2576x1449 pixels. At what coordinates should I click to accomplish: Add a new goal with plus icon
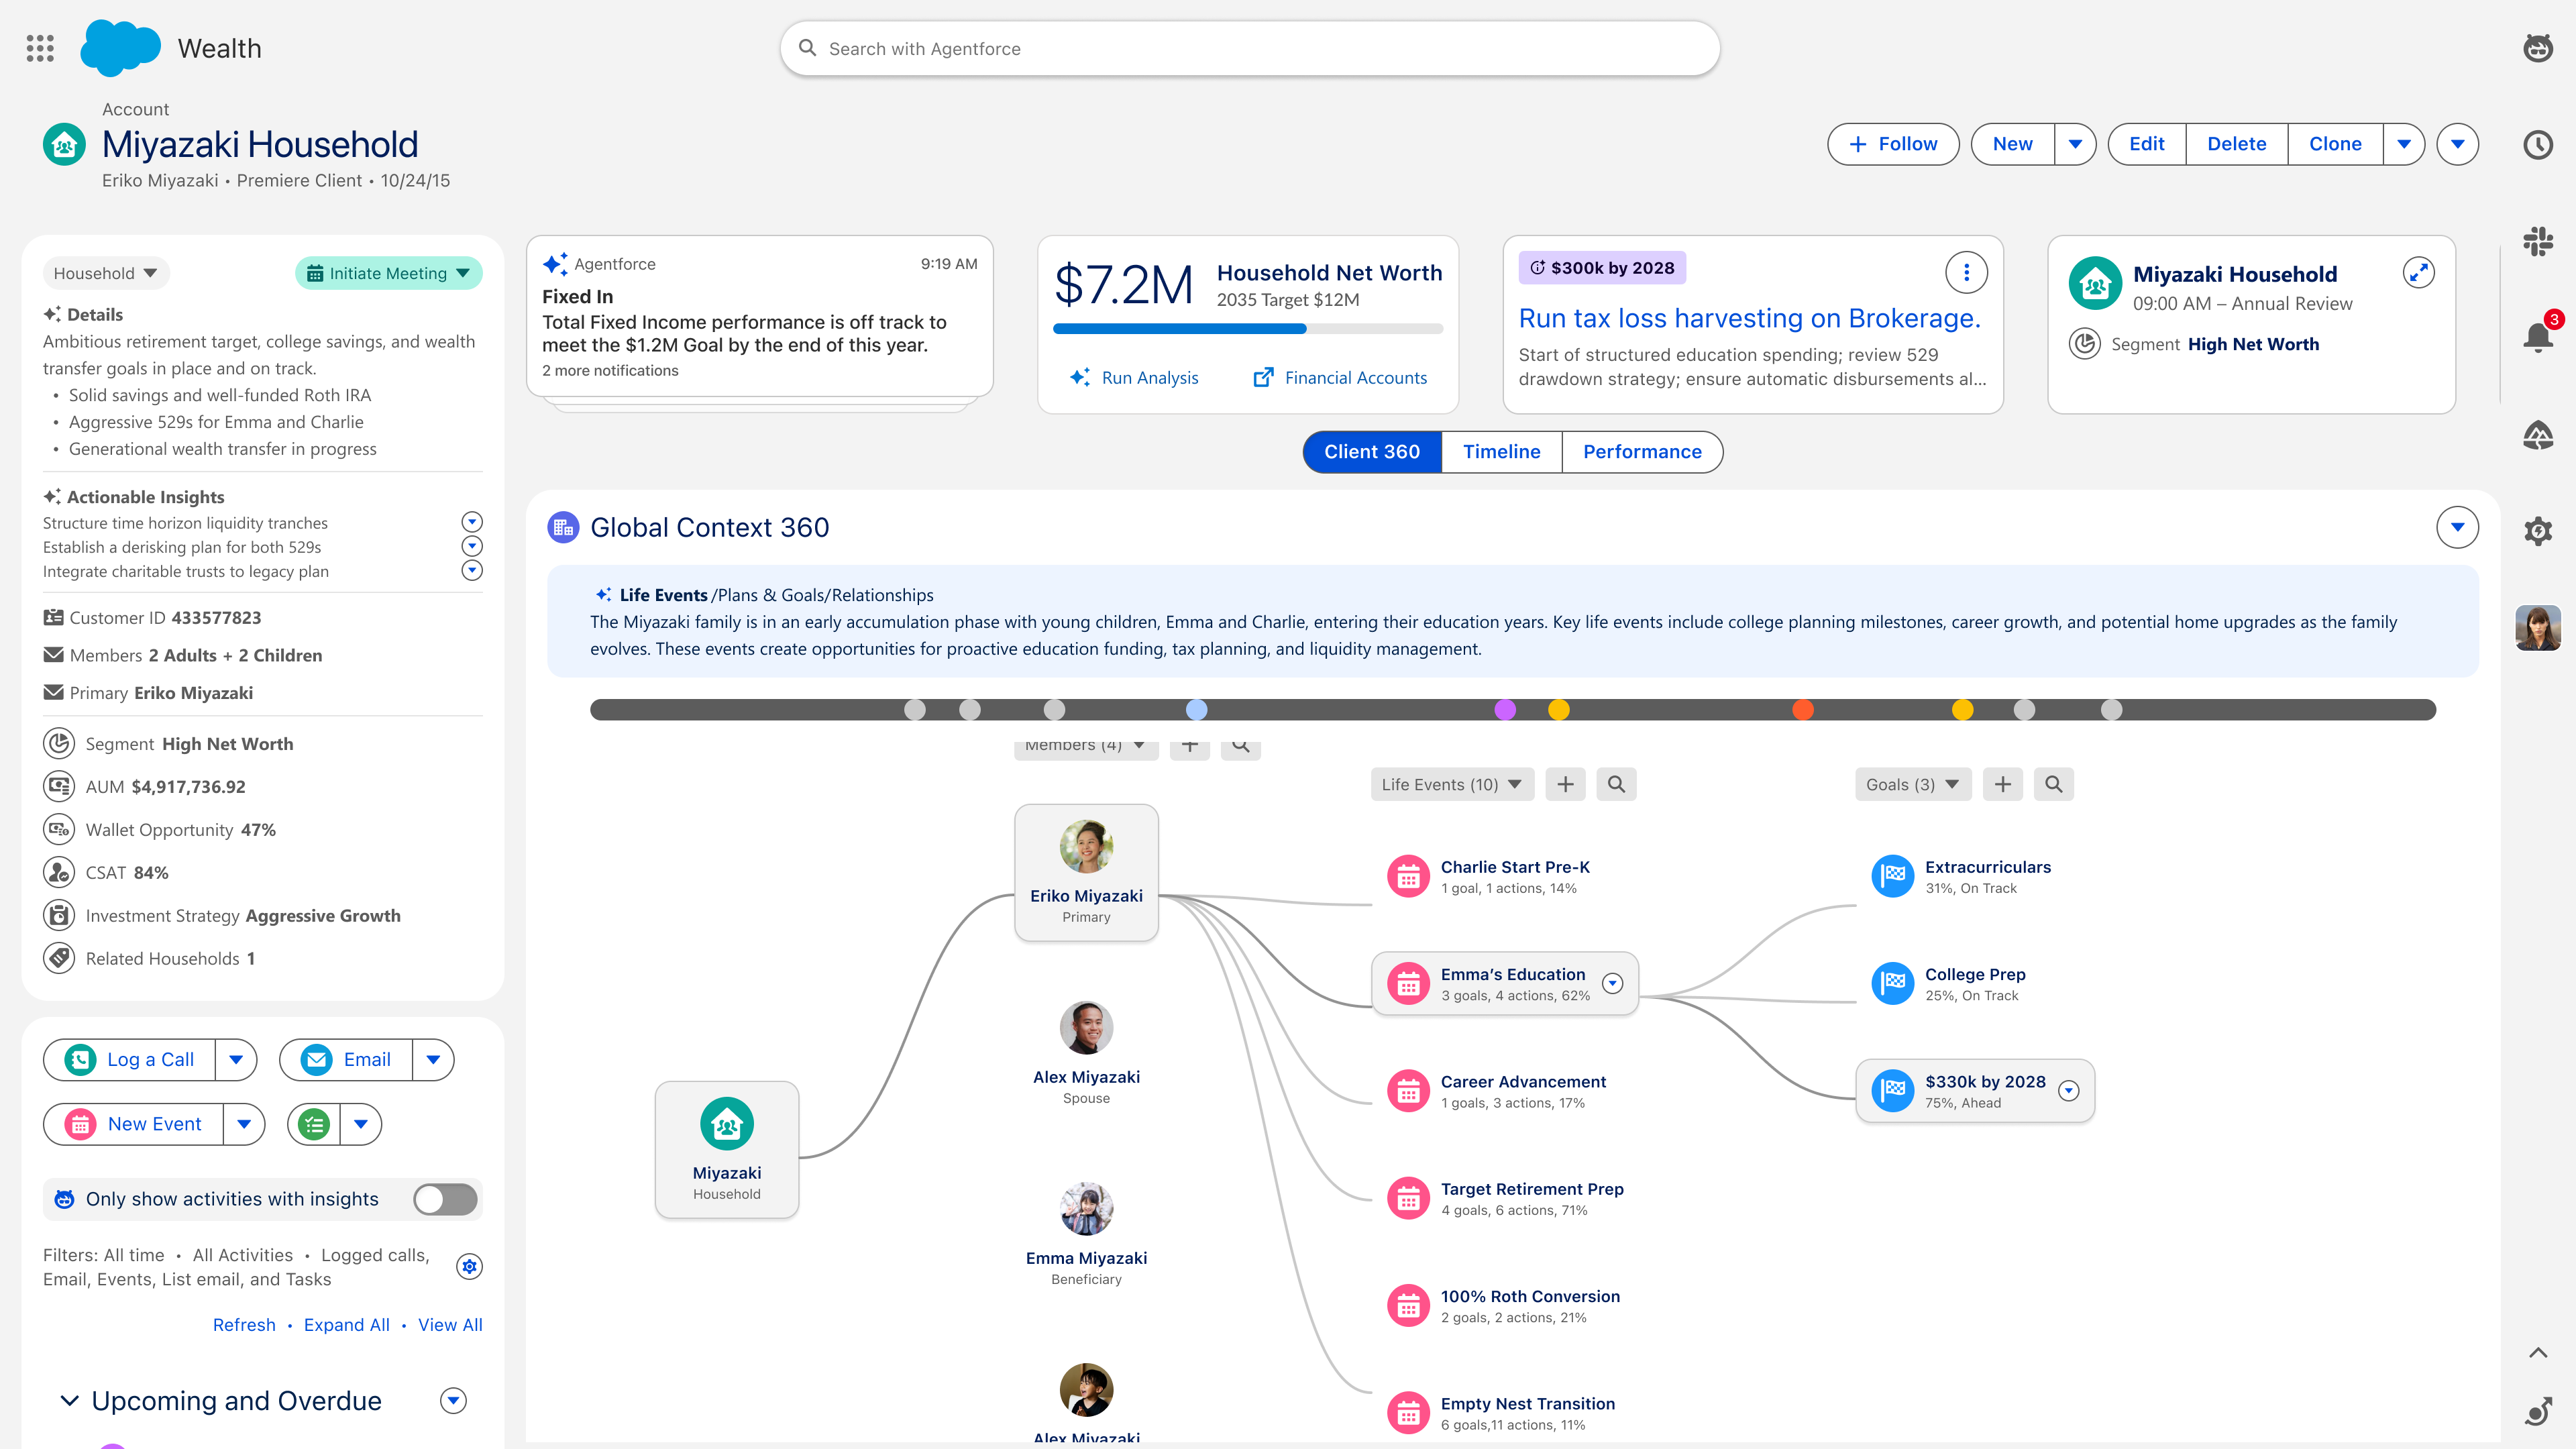[x=2002, y=785]
